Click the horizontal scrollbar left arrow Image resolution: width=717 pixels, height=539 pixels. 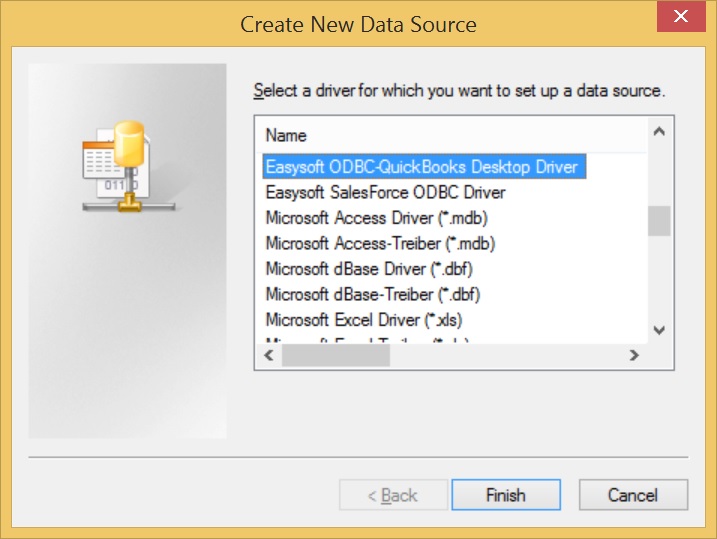(269, 355)
